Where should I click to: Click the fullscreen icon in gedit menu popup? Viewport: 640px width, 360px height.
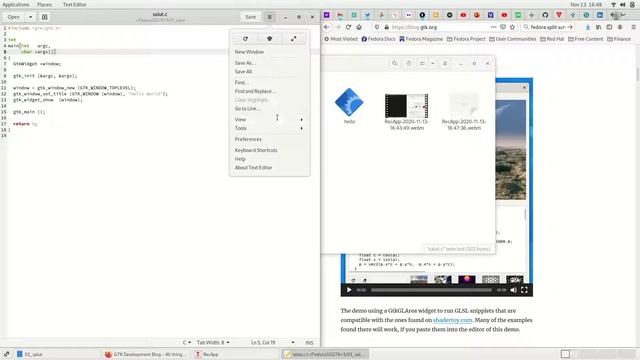[293, 39]
